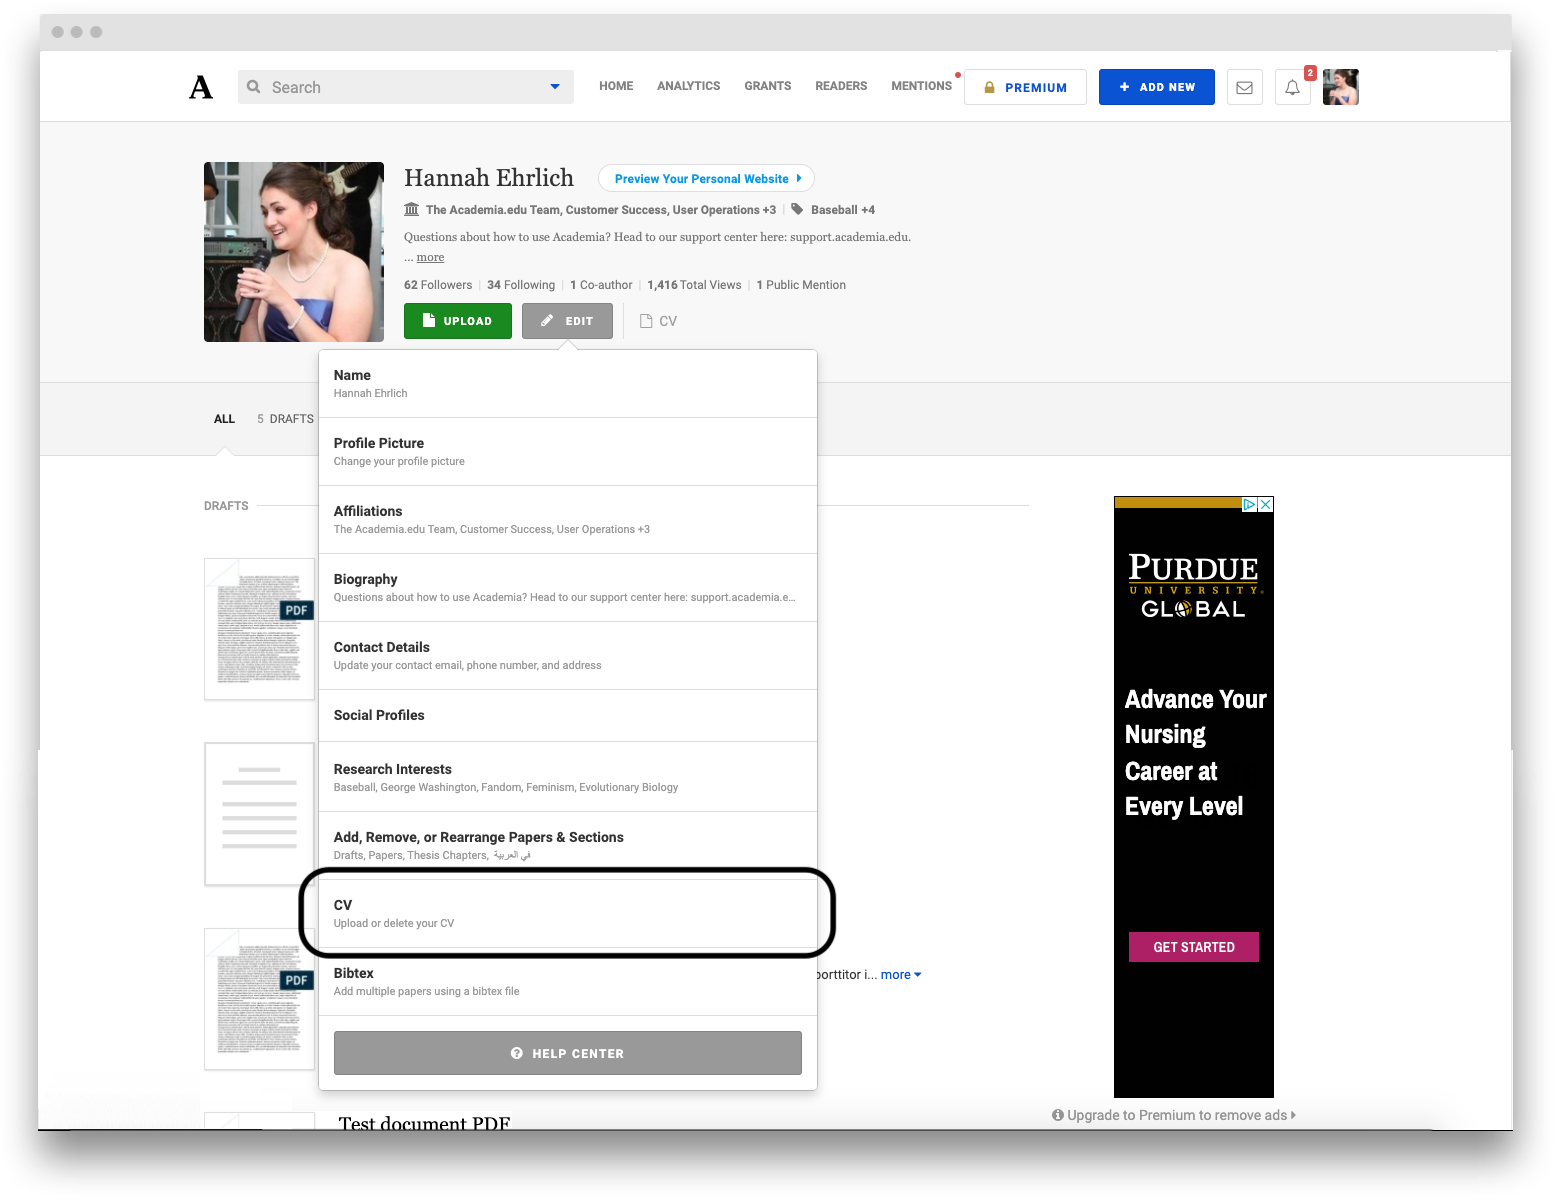Click the CV document icon link
The image size is (1555, 1197).
(658, 321)
